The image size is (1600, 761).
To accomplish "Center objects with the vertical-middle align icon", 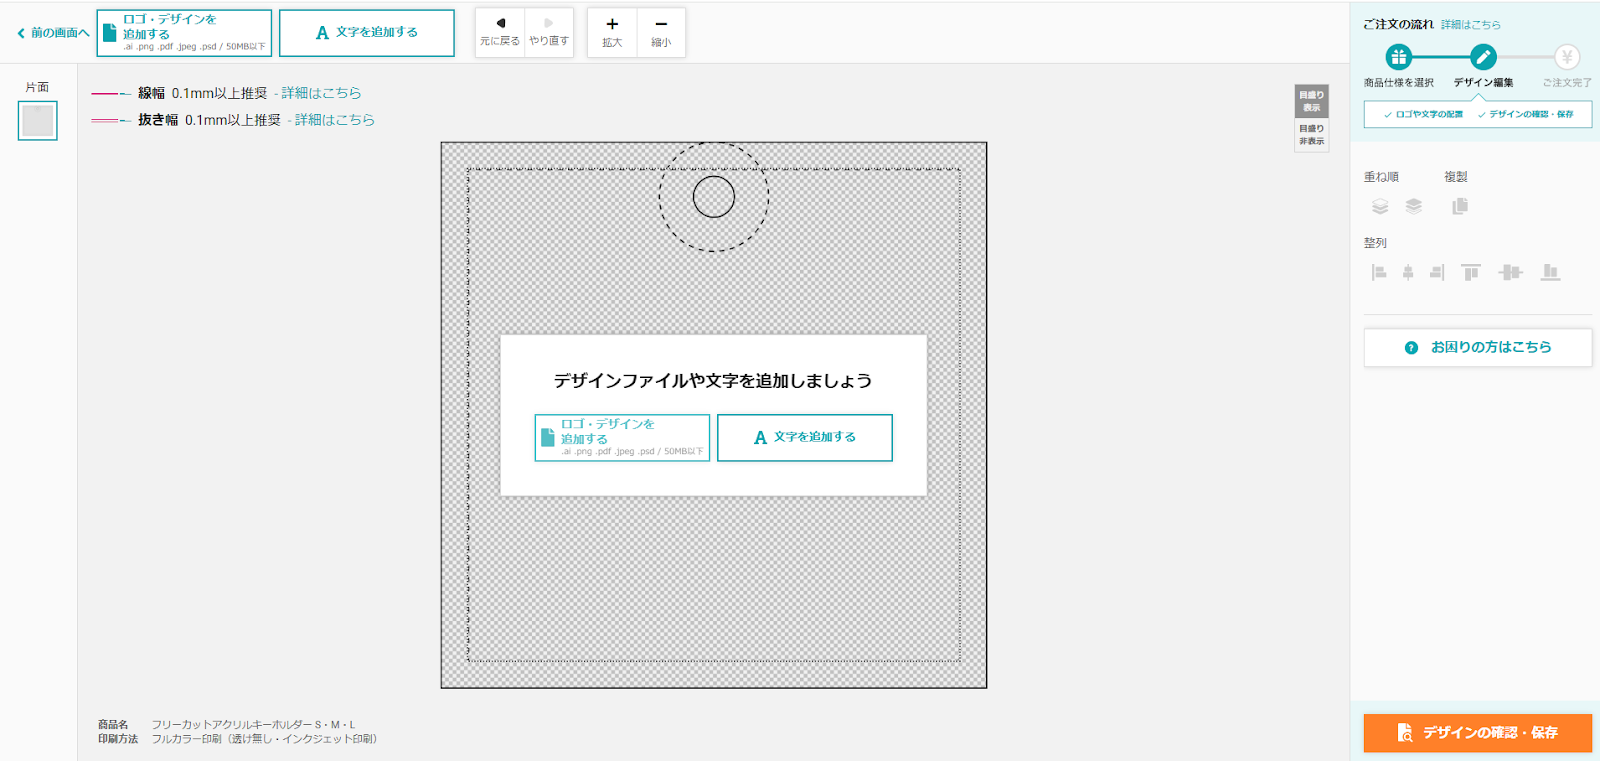I will [1510, 272].
